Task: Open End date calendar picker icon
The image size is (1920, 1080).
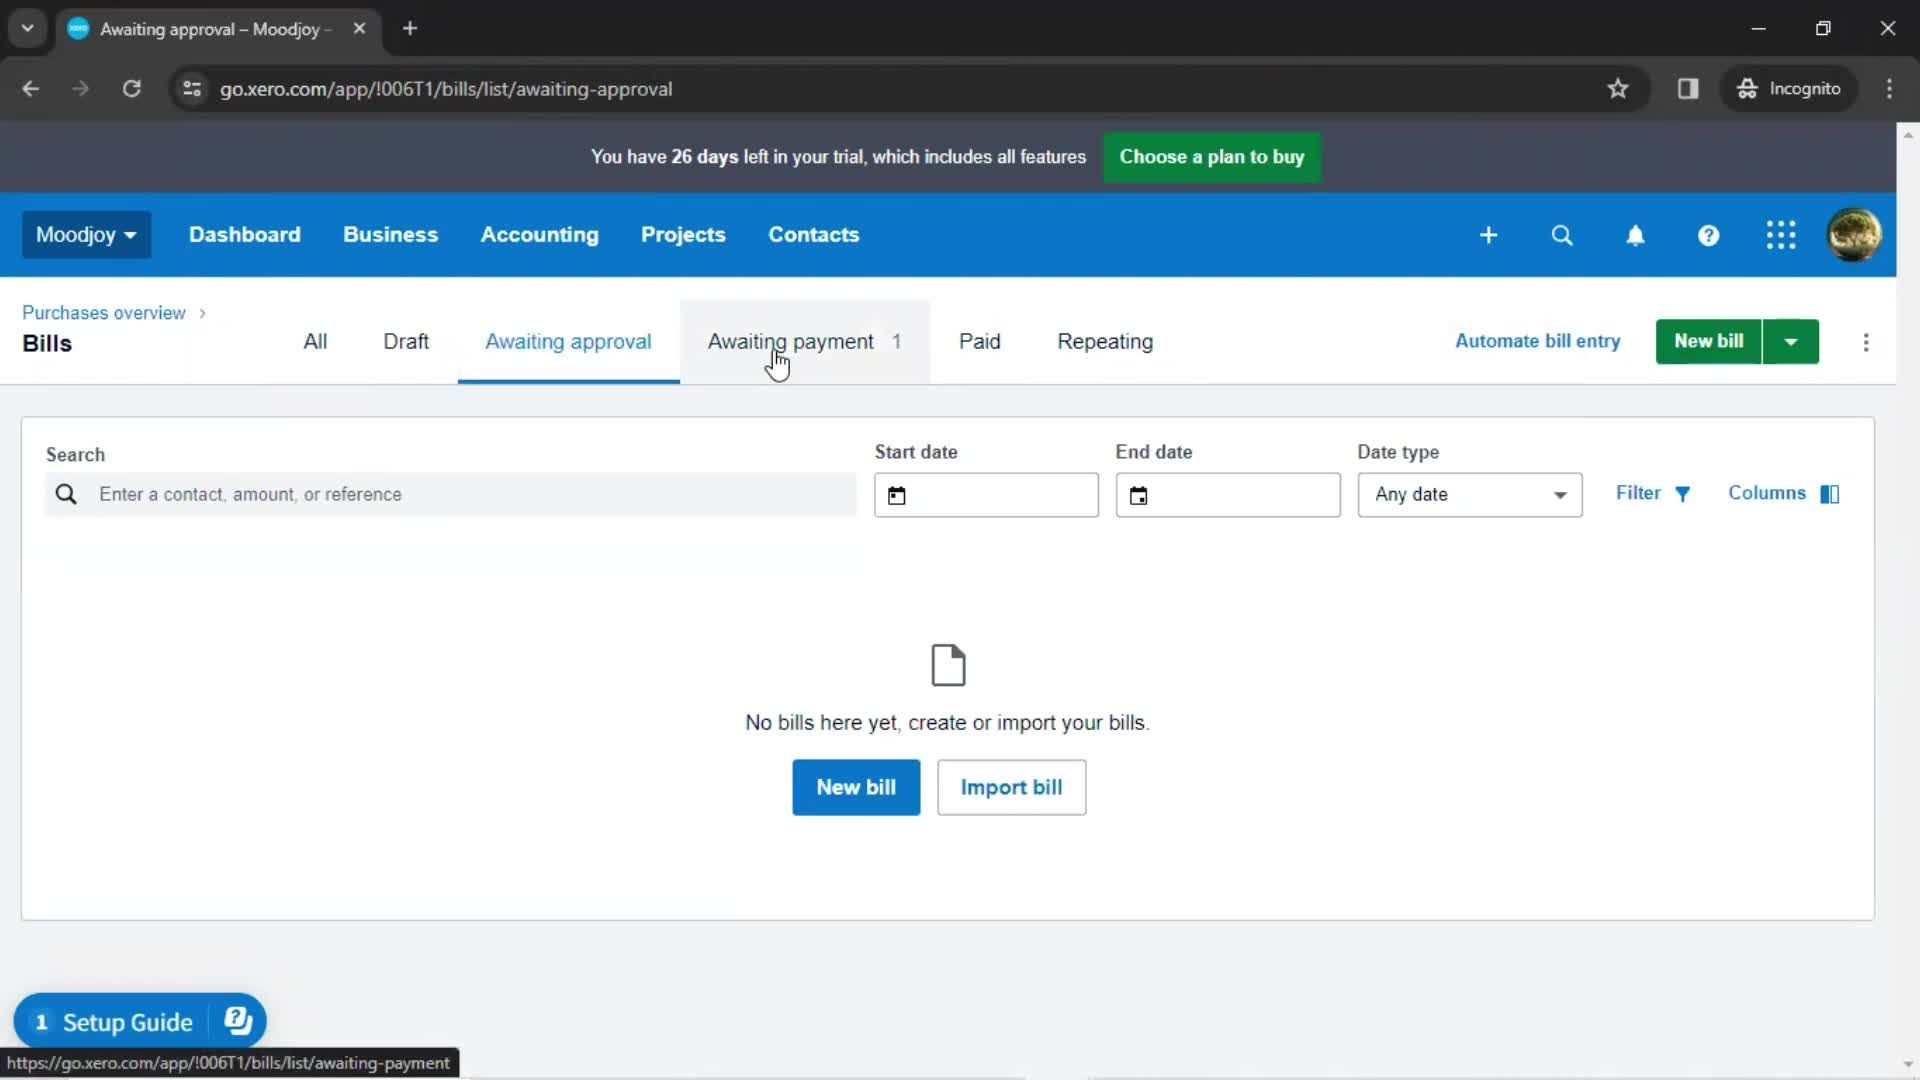Action: click(x=1139, y=495)
